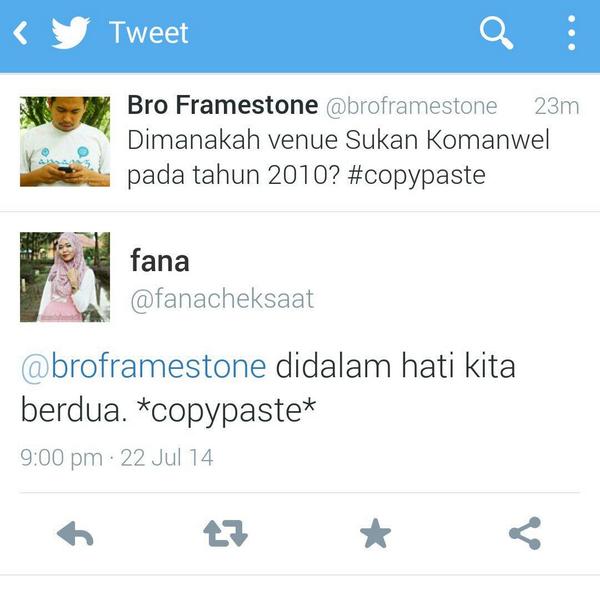Open the three-dot overflow menu
The height and width of the screenshot is (600, 600).
[571, 33]
